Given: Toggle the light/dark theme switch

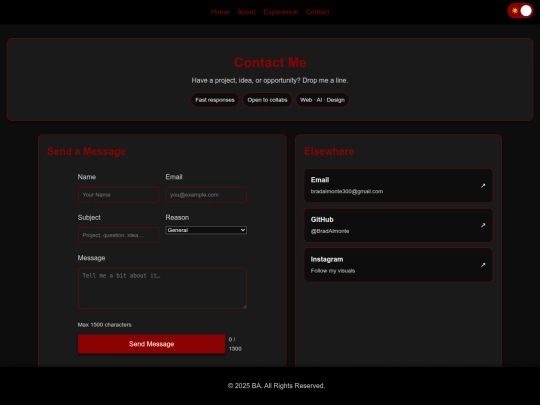Looking at the screenshot, I should click(x=520, y=11).
